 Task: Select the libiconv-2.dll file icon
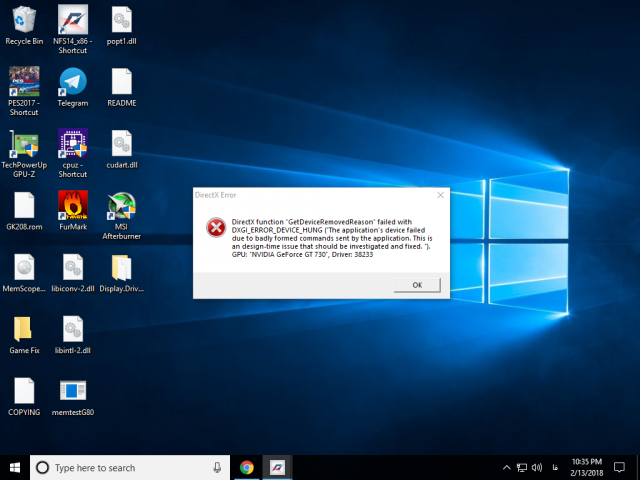coord(73,273)
